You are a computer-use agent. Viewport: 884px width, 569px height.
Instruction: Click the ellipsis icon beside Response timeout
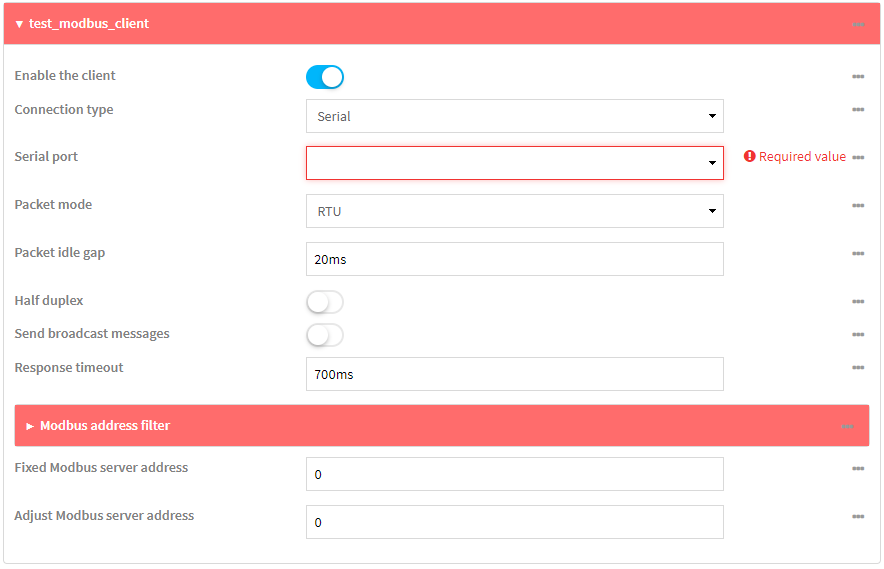(857, 368)
